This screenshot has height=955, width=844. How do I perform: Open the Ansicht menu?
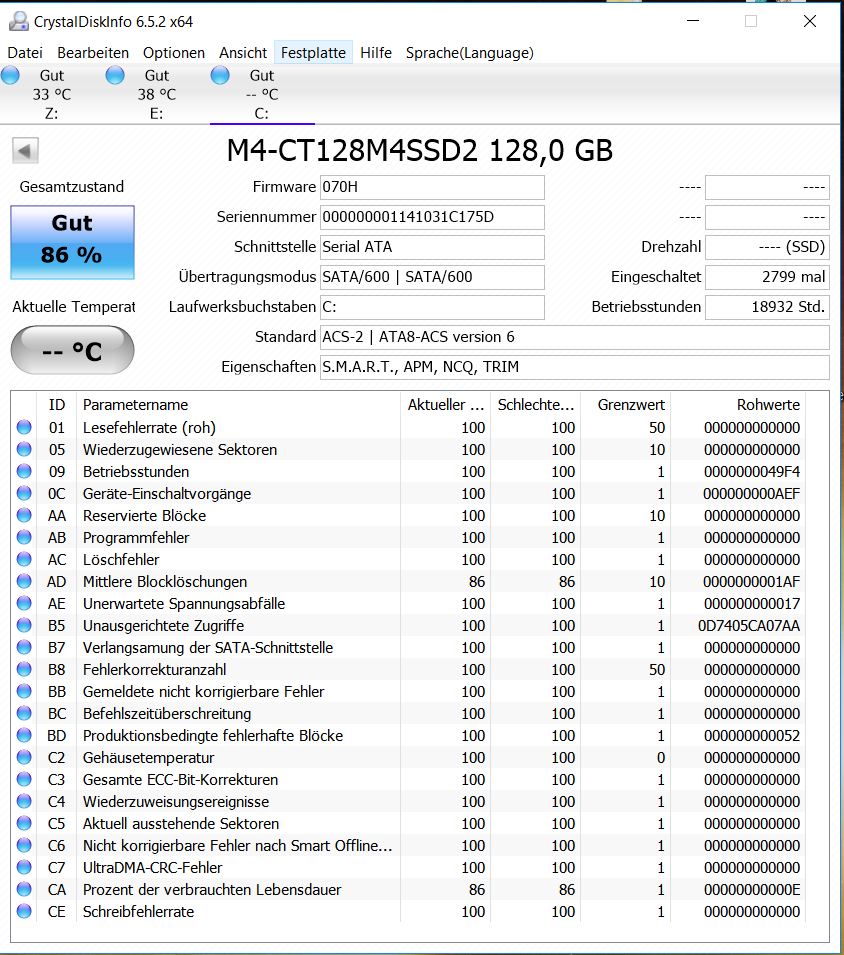243,53
